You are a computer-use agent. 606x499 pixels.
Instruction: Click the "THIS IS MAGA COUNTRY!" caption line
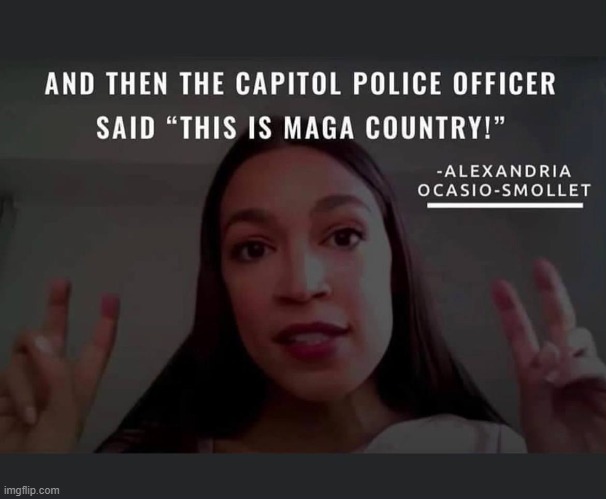[301, 127]
